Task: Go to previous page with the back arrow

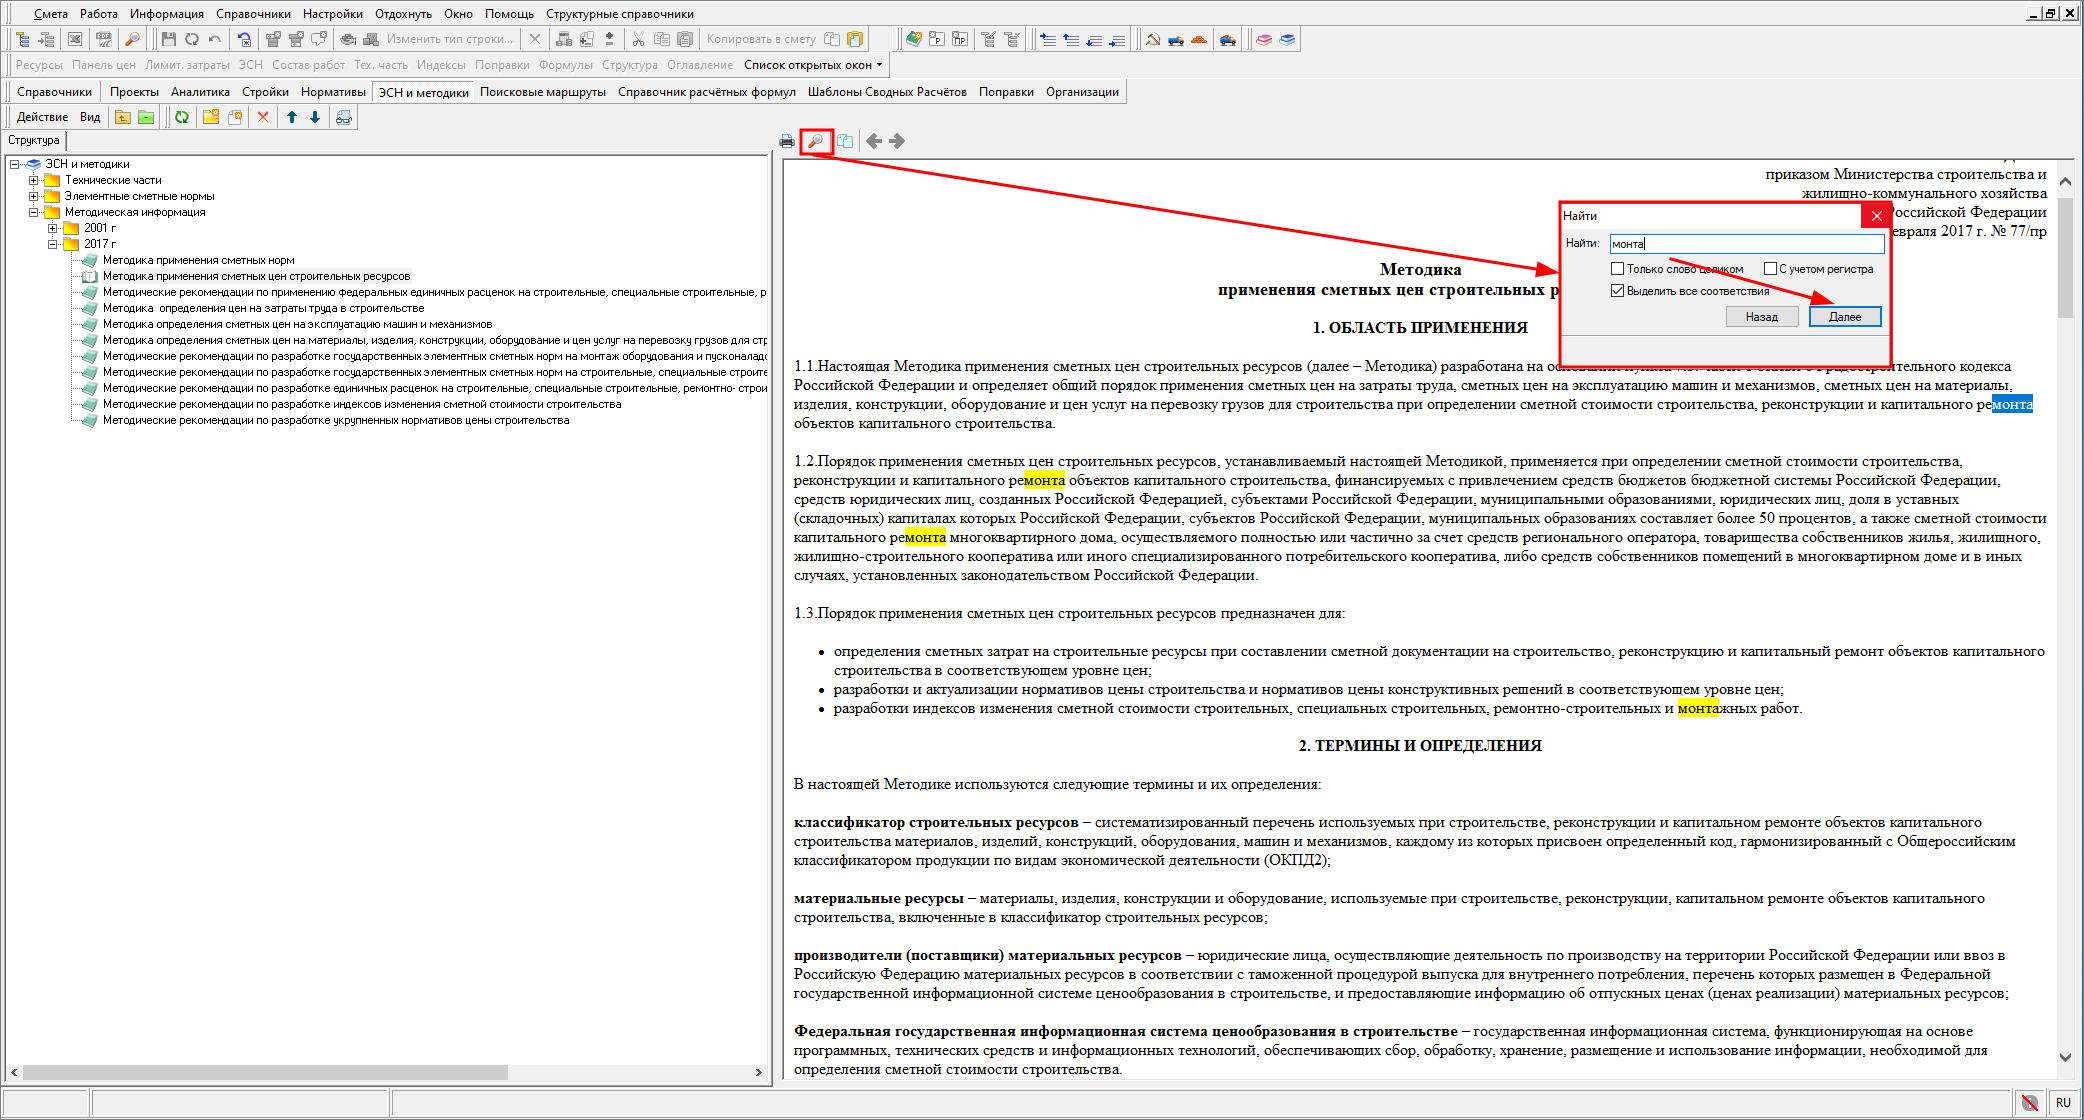Action: pos(874,141)
